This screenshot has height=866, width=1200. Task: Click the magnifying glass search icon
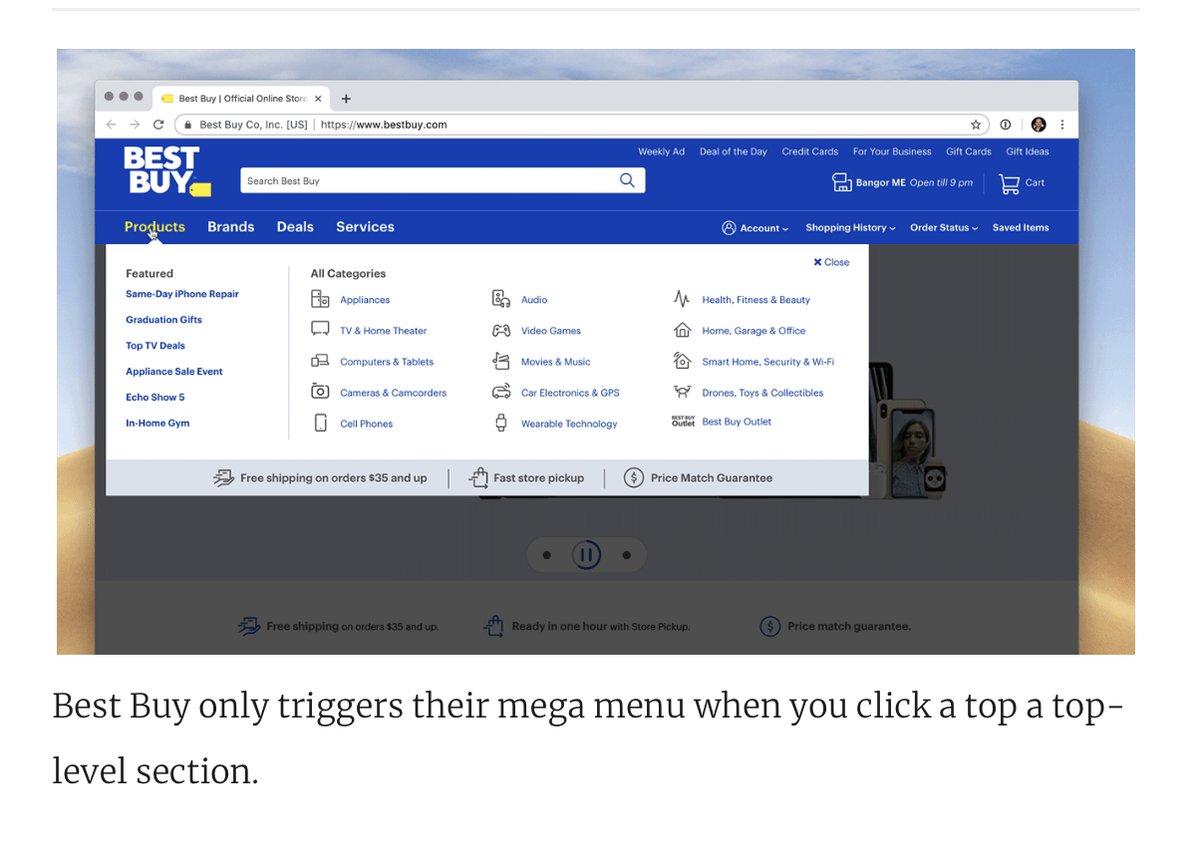pyautogui.click(x=627, y=181)
